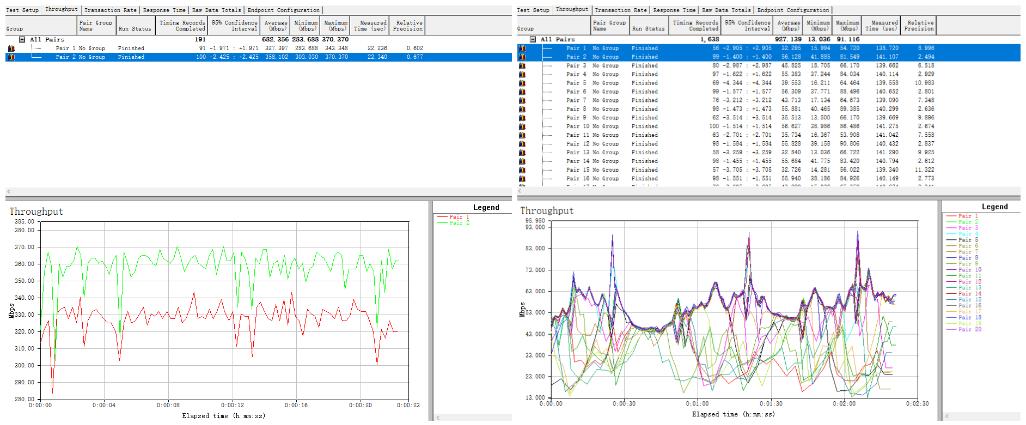Click the Pair 14 row icon in right window
Image resolution: width=1026 pixels, height=425 pixels.
pyautogui.click(x=523, y=160)
